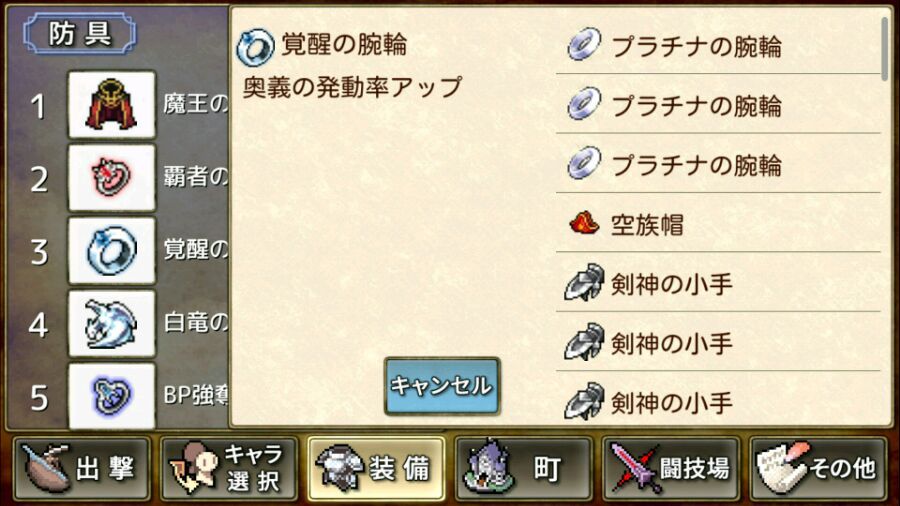Choose the last 剣神の小手 at list bottom
Viewport: 900px width, 506px height.
(x=718, y=400)
